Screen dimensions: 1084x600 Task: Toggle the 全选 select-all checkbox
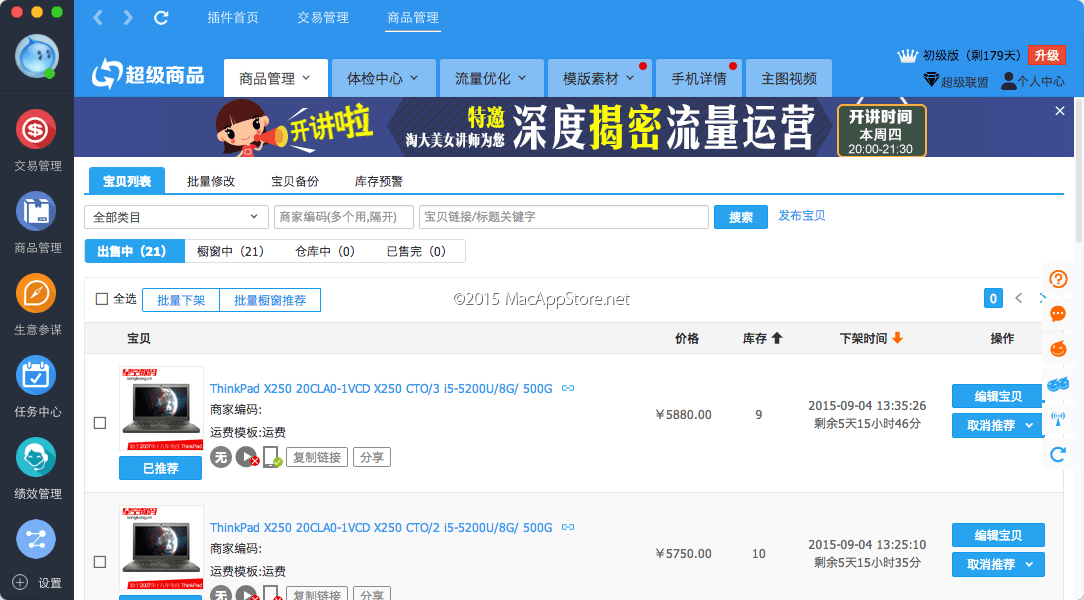coord(101,299)
